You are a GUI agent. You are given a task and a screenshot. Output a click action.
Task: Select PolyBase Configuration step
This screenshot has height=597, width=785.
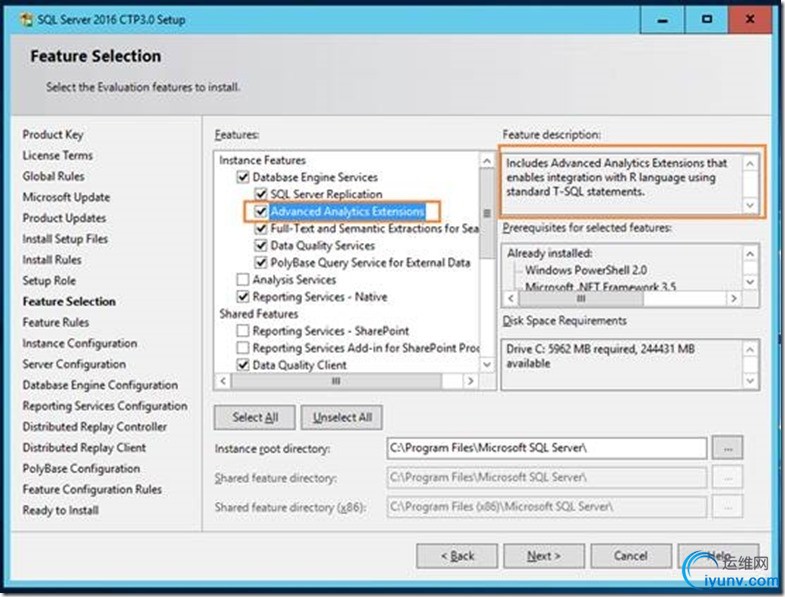(81, 469)
